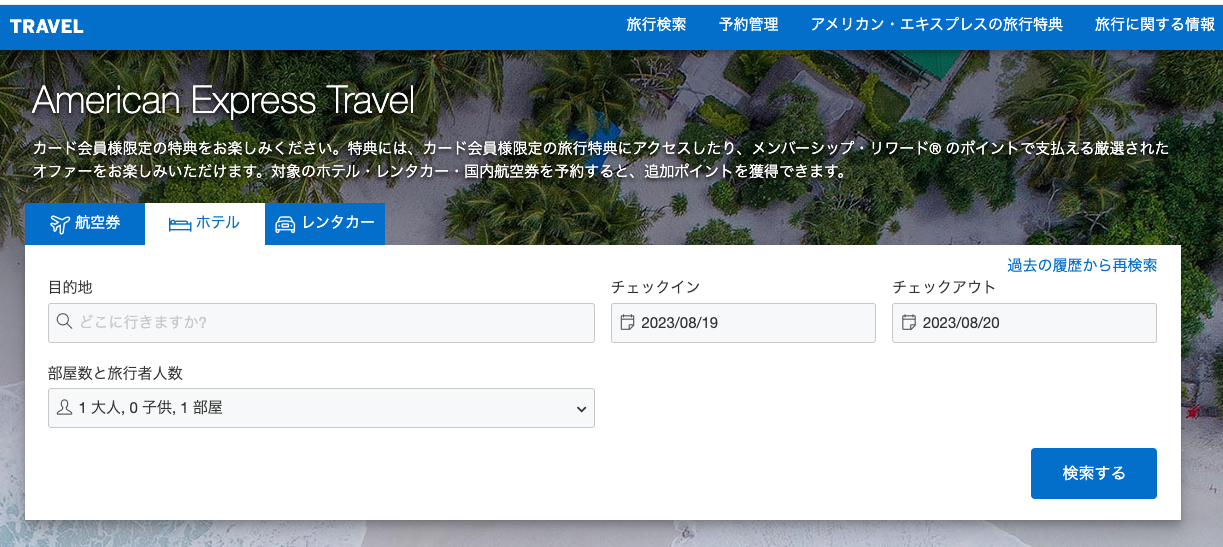
Task: Open the 旅行に関する情報 menu
Action: tap(1155, 25)
